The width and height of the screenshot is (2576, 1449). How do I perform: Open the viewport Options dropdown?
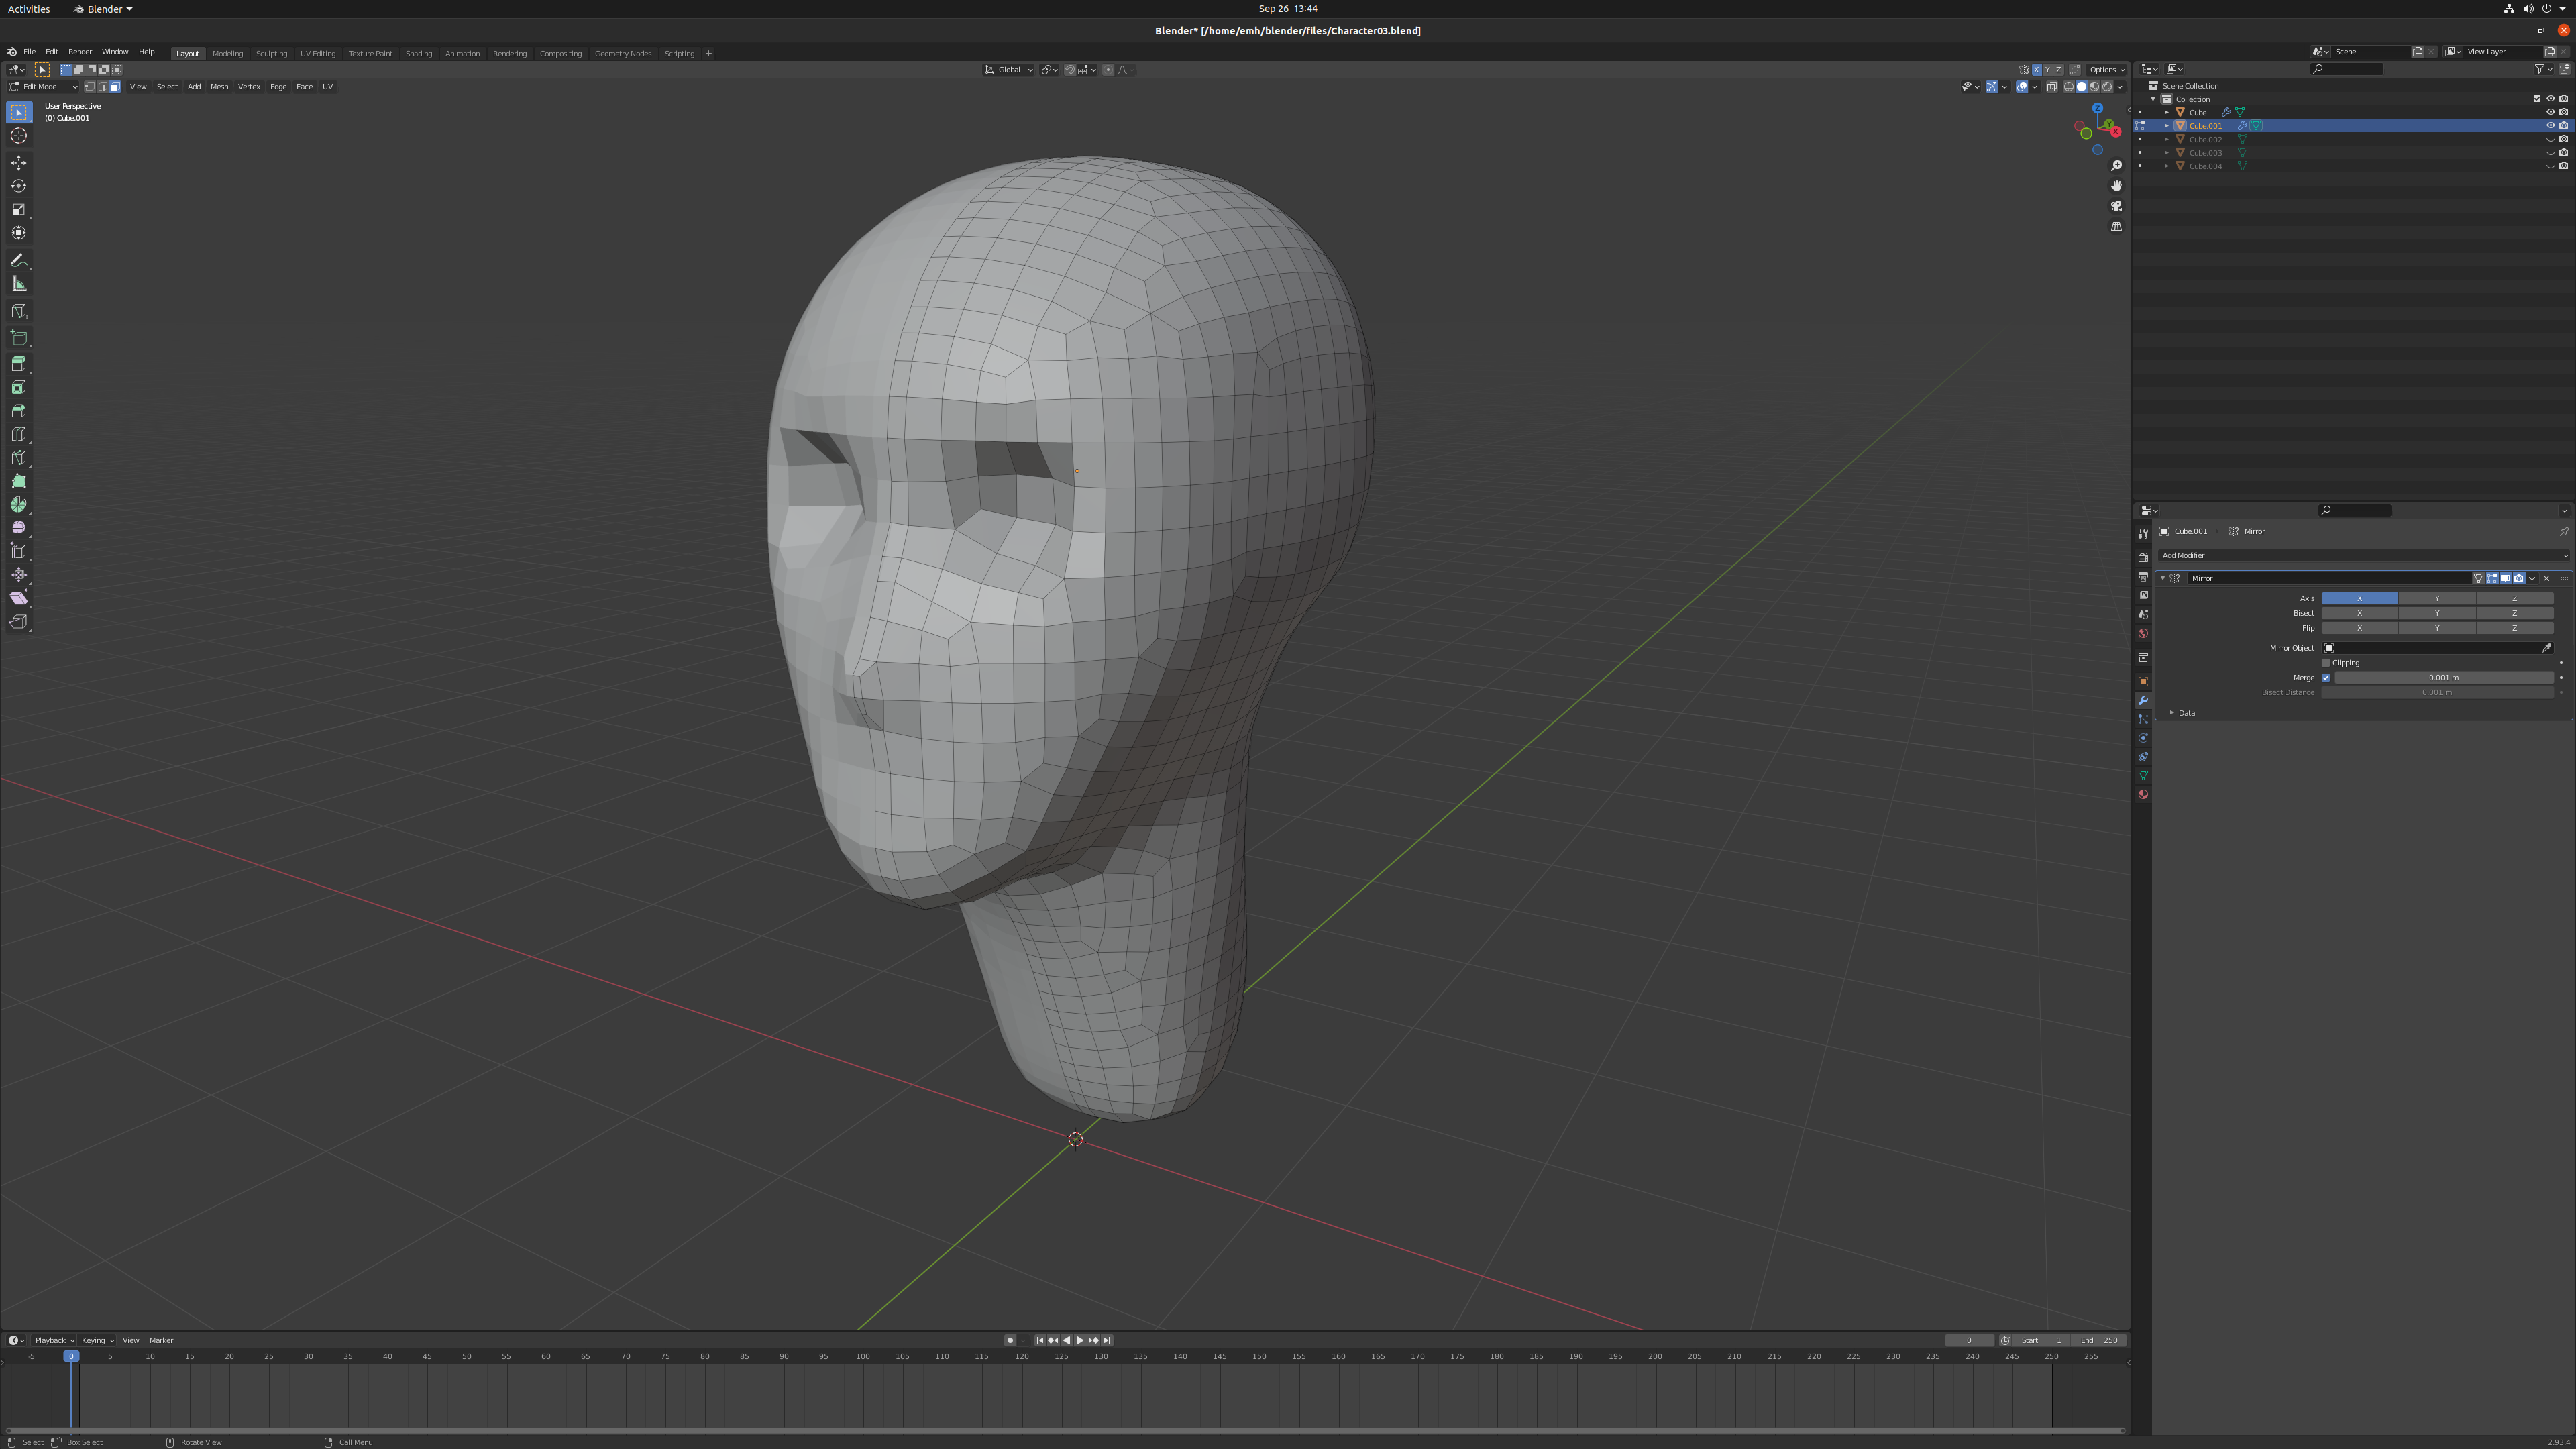2107,70
